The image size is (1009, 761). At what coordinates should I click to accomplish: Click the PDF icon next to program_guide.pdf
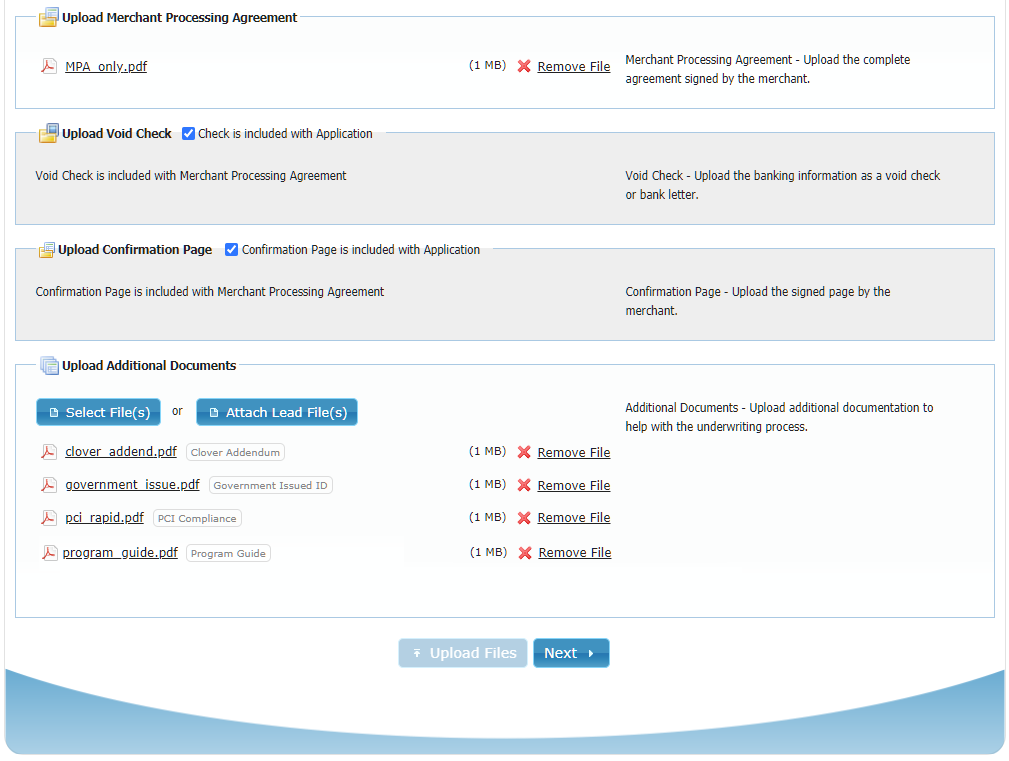pos(49,553)
